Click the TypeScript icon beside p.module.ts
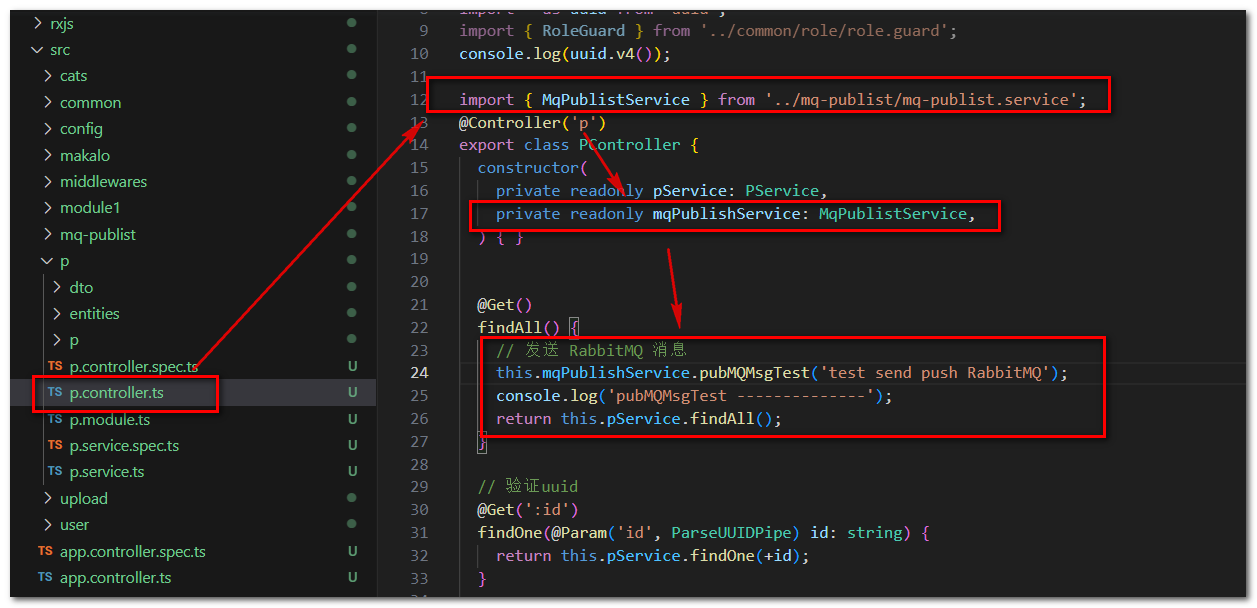The height and width of the screenshot is (608, 1257). pyautogui.click(x=54, y=419)
